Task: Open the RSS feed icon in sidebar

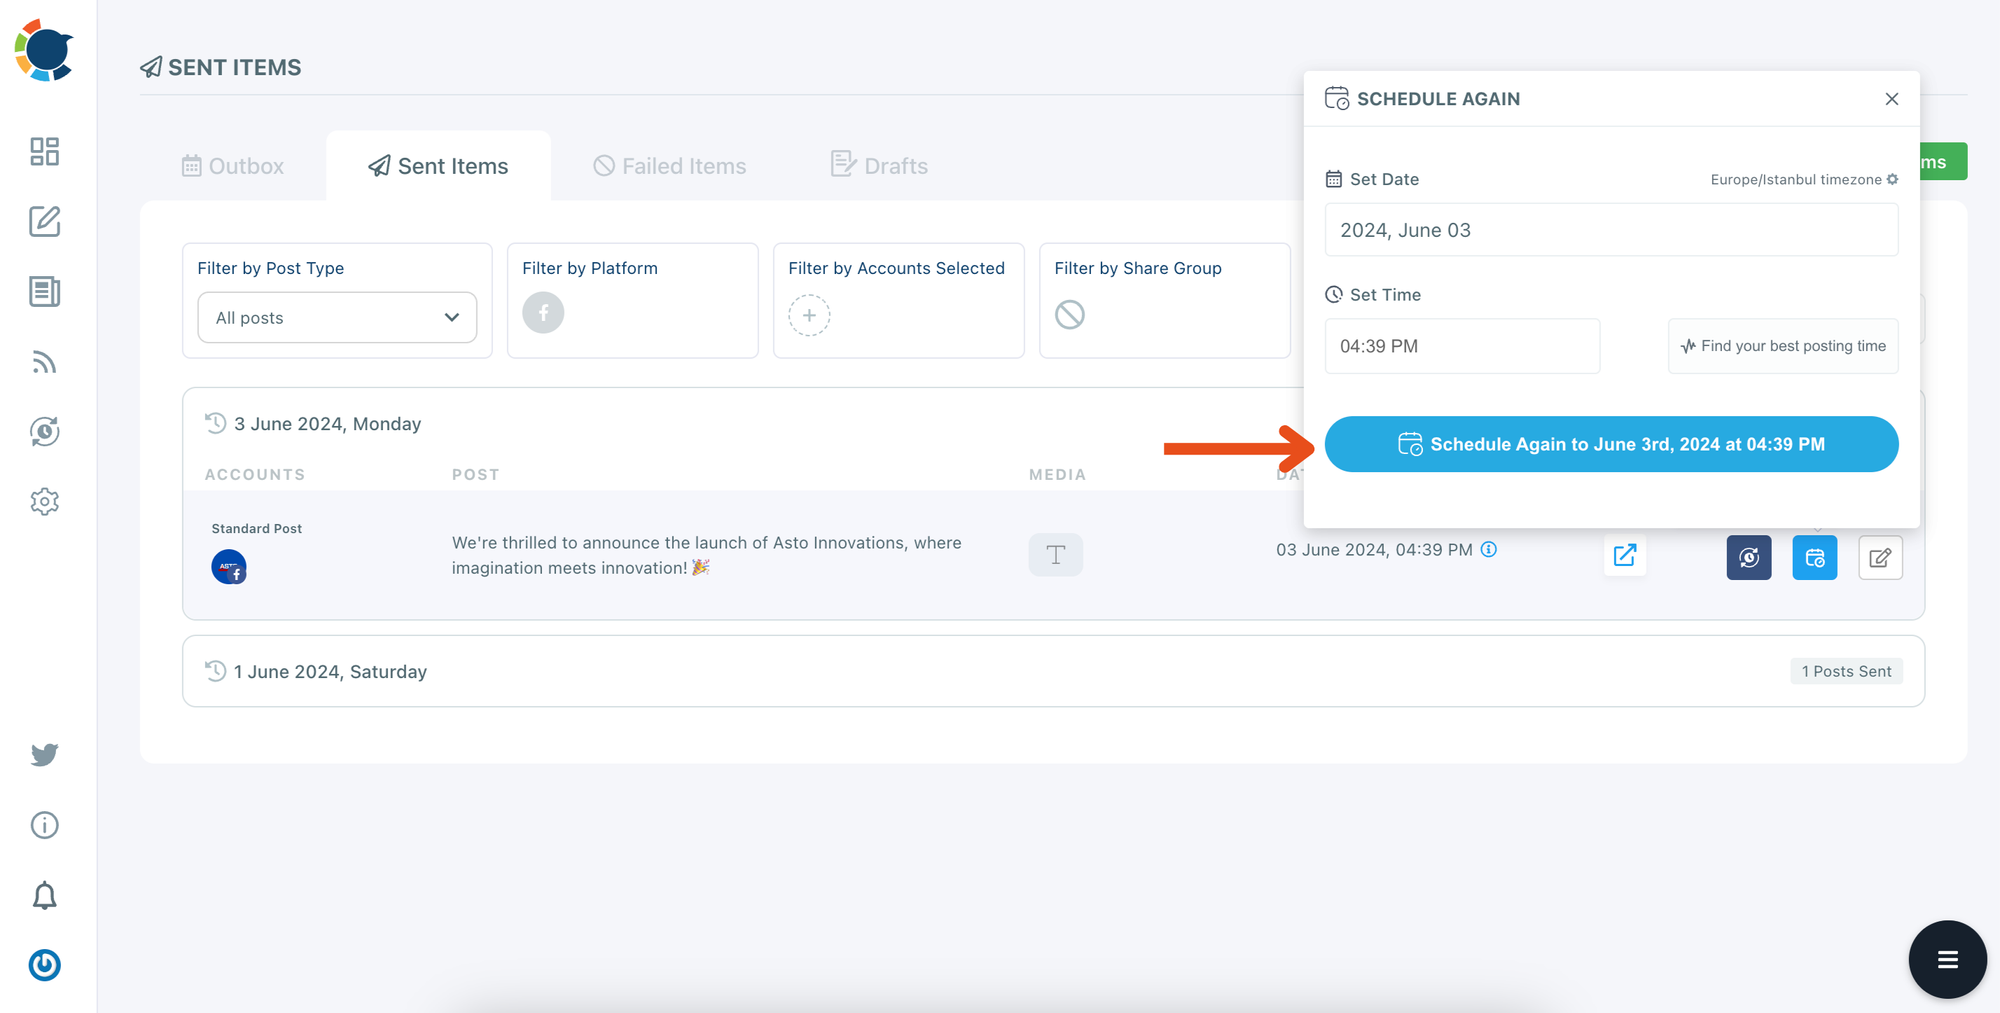Action: (x=45, y=361)
